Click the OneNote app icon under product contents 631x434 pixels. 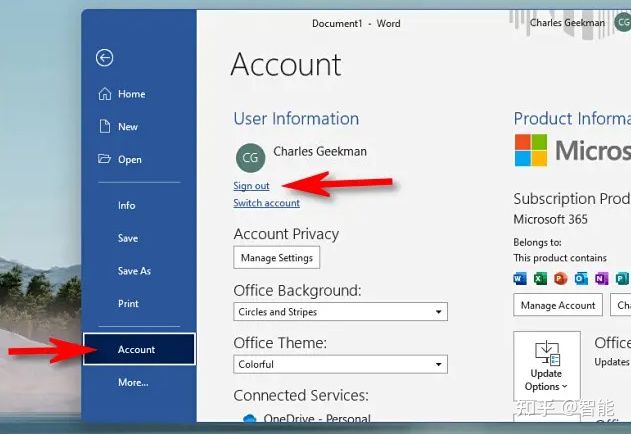601,278
